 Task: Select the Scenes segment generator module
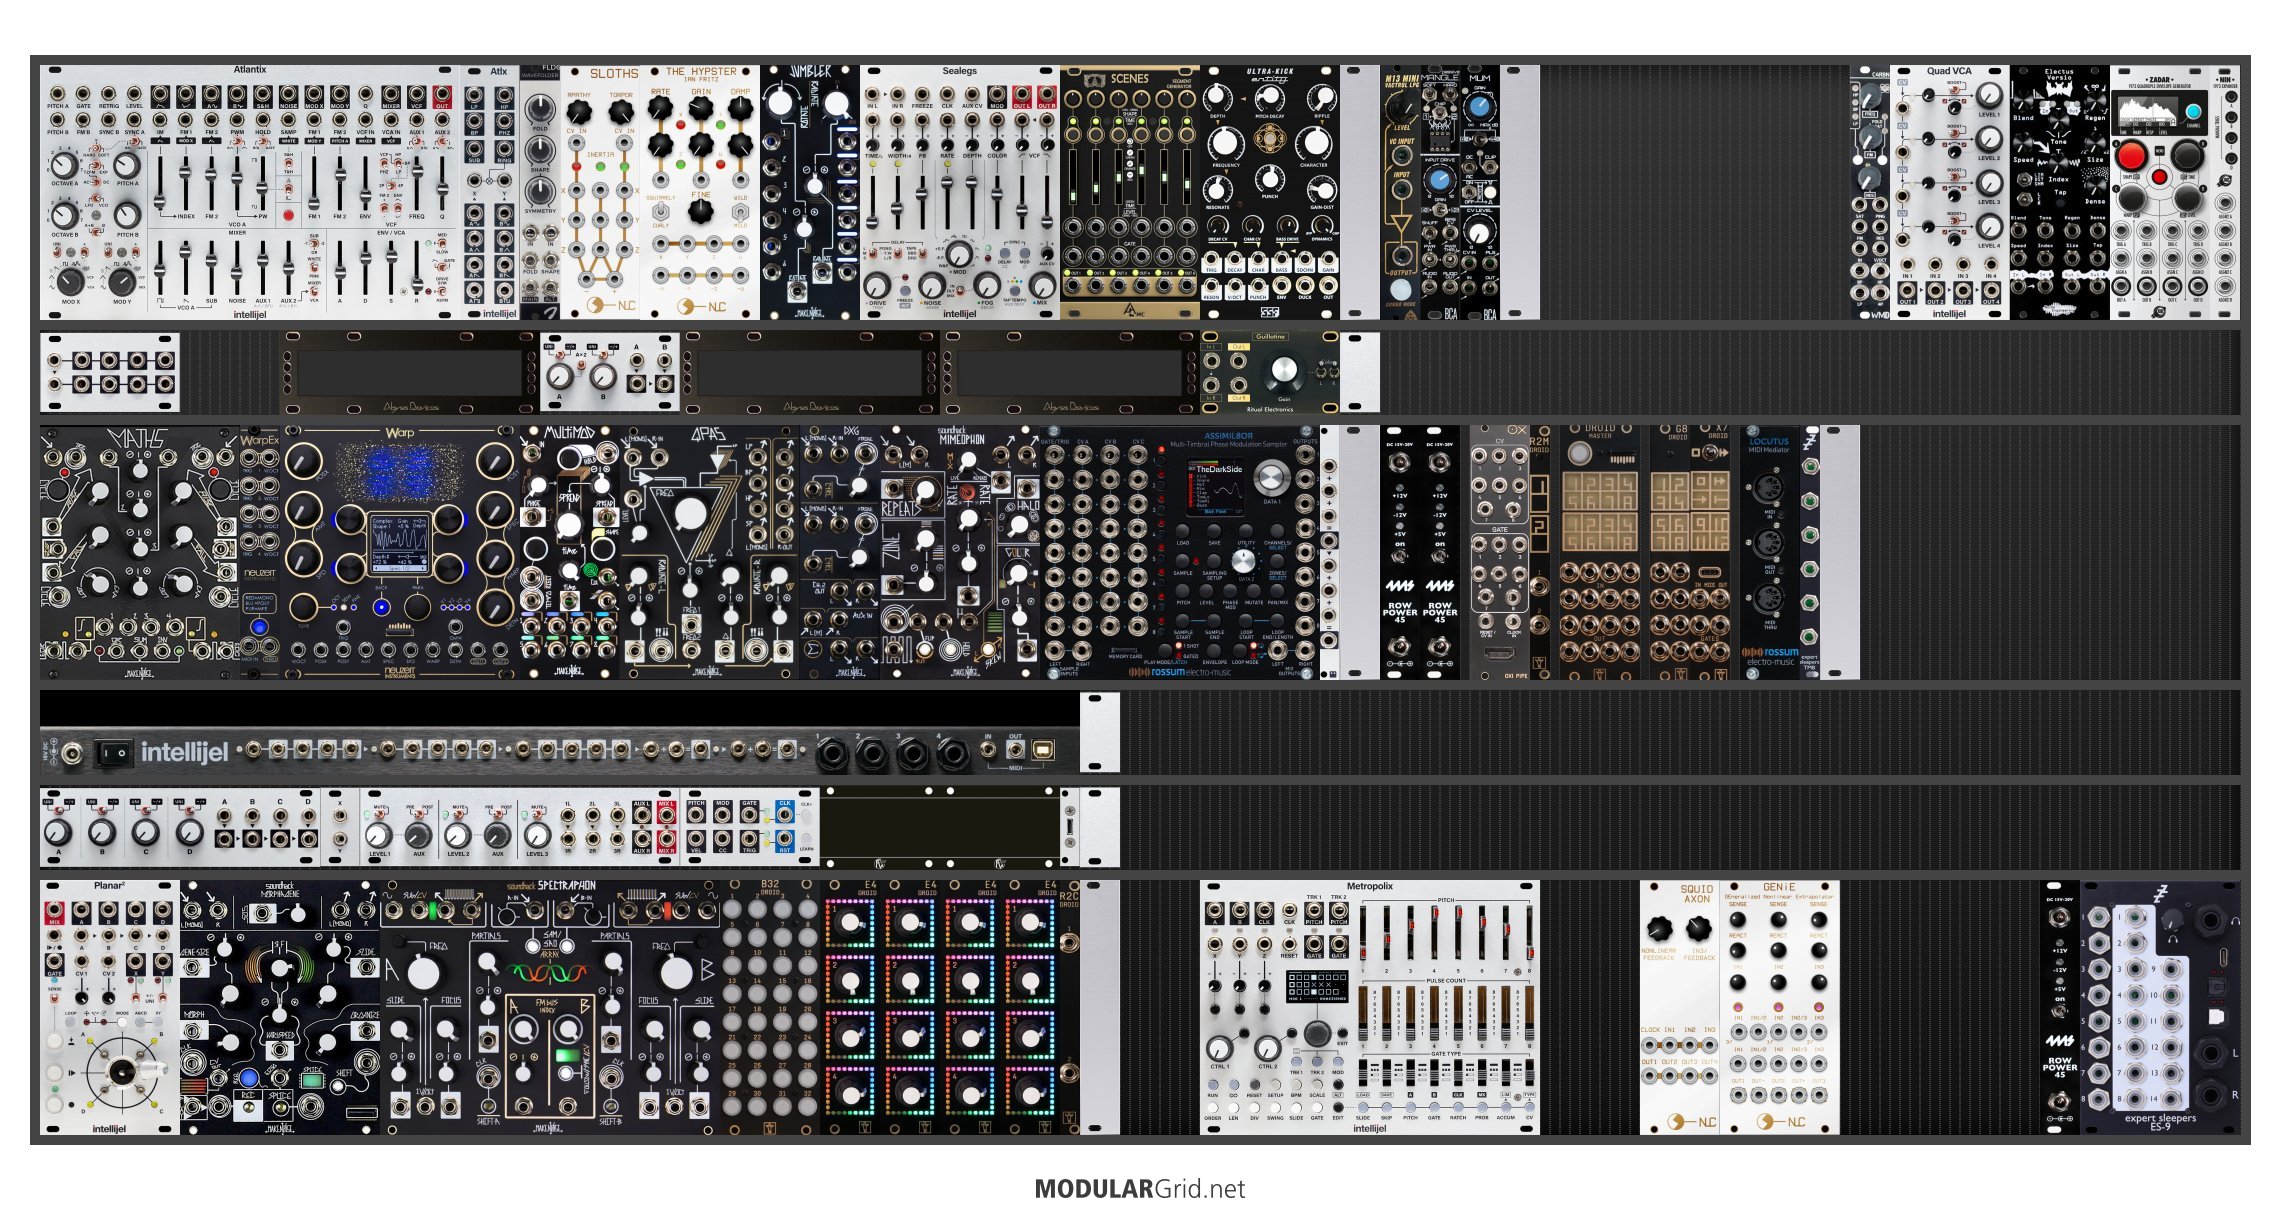point(1130,192)
